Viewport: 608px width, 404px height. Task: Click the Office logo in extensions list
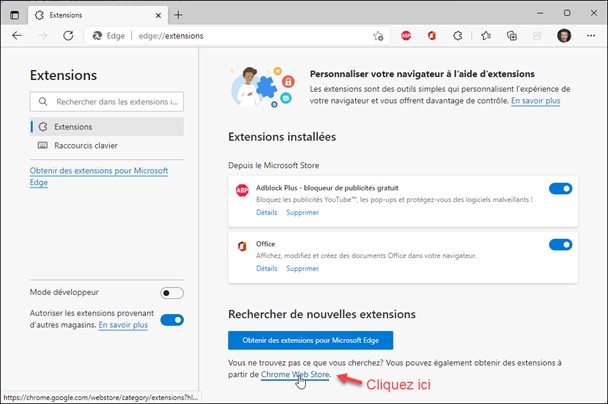242,246
